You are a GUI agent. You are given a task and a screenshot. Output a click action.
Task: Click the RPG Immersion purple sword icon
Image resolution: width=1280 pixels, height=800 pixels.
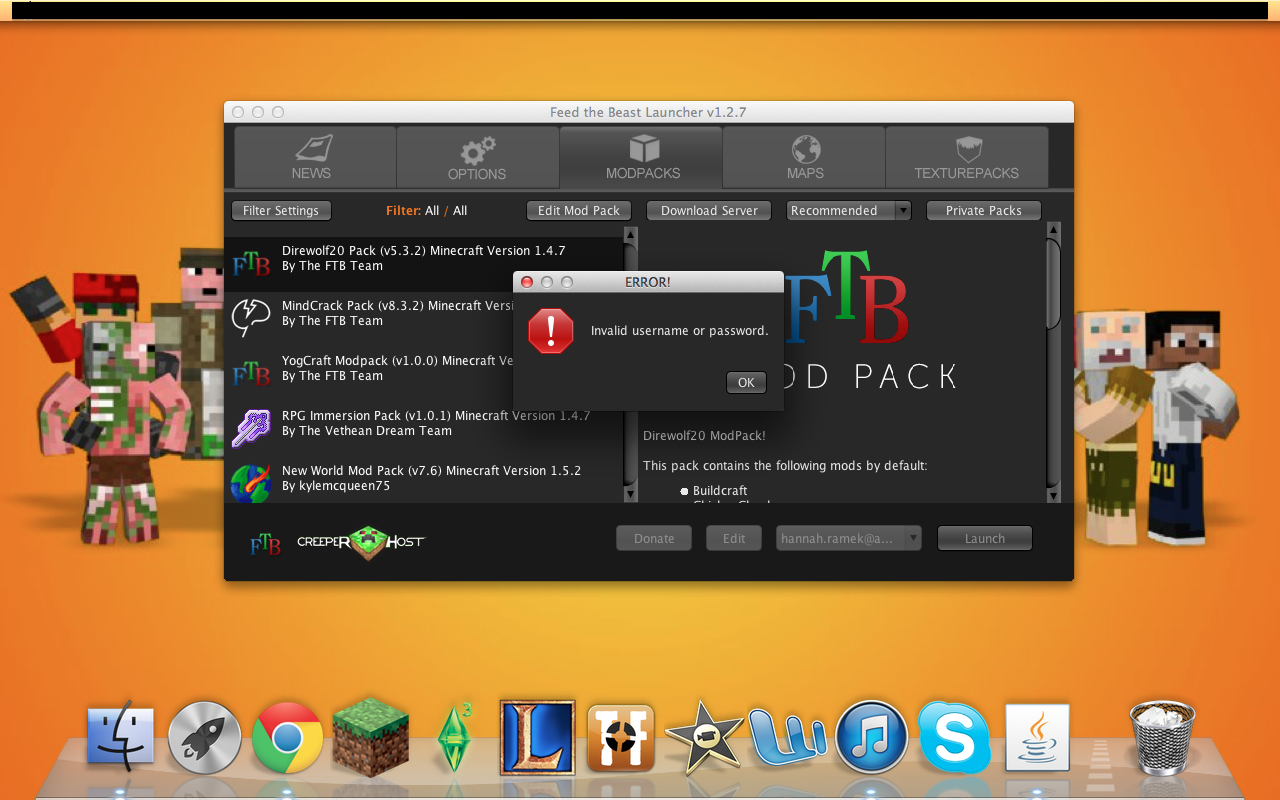(x=251, y=427)
